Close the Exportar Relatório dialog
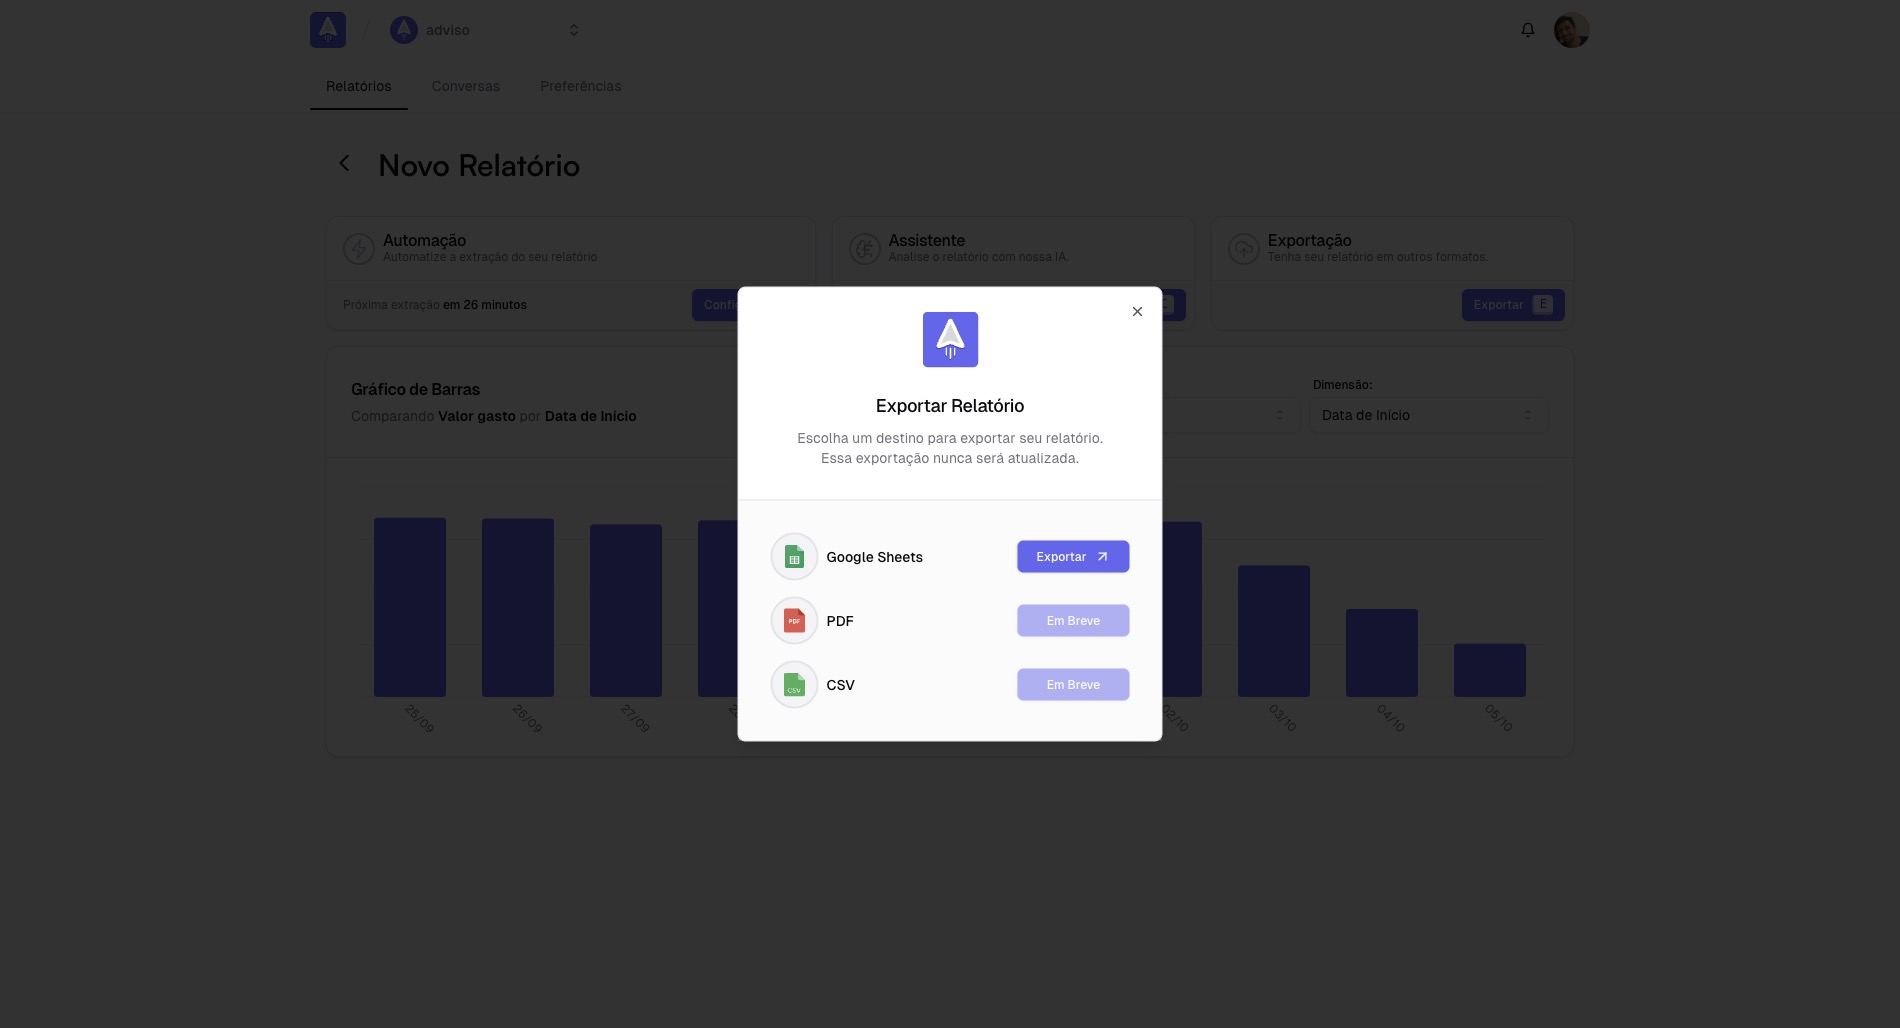The height and width of the screenshot is (1028, 1900). pos(1137,312)
